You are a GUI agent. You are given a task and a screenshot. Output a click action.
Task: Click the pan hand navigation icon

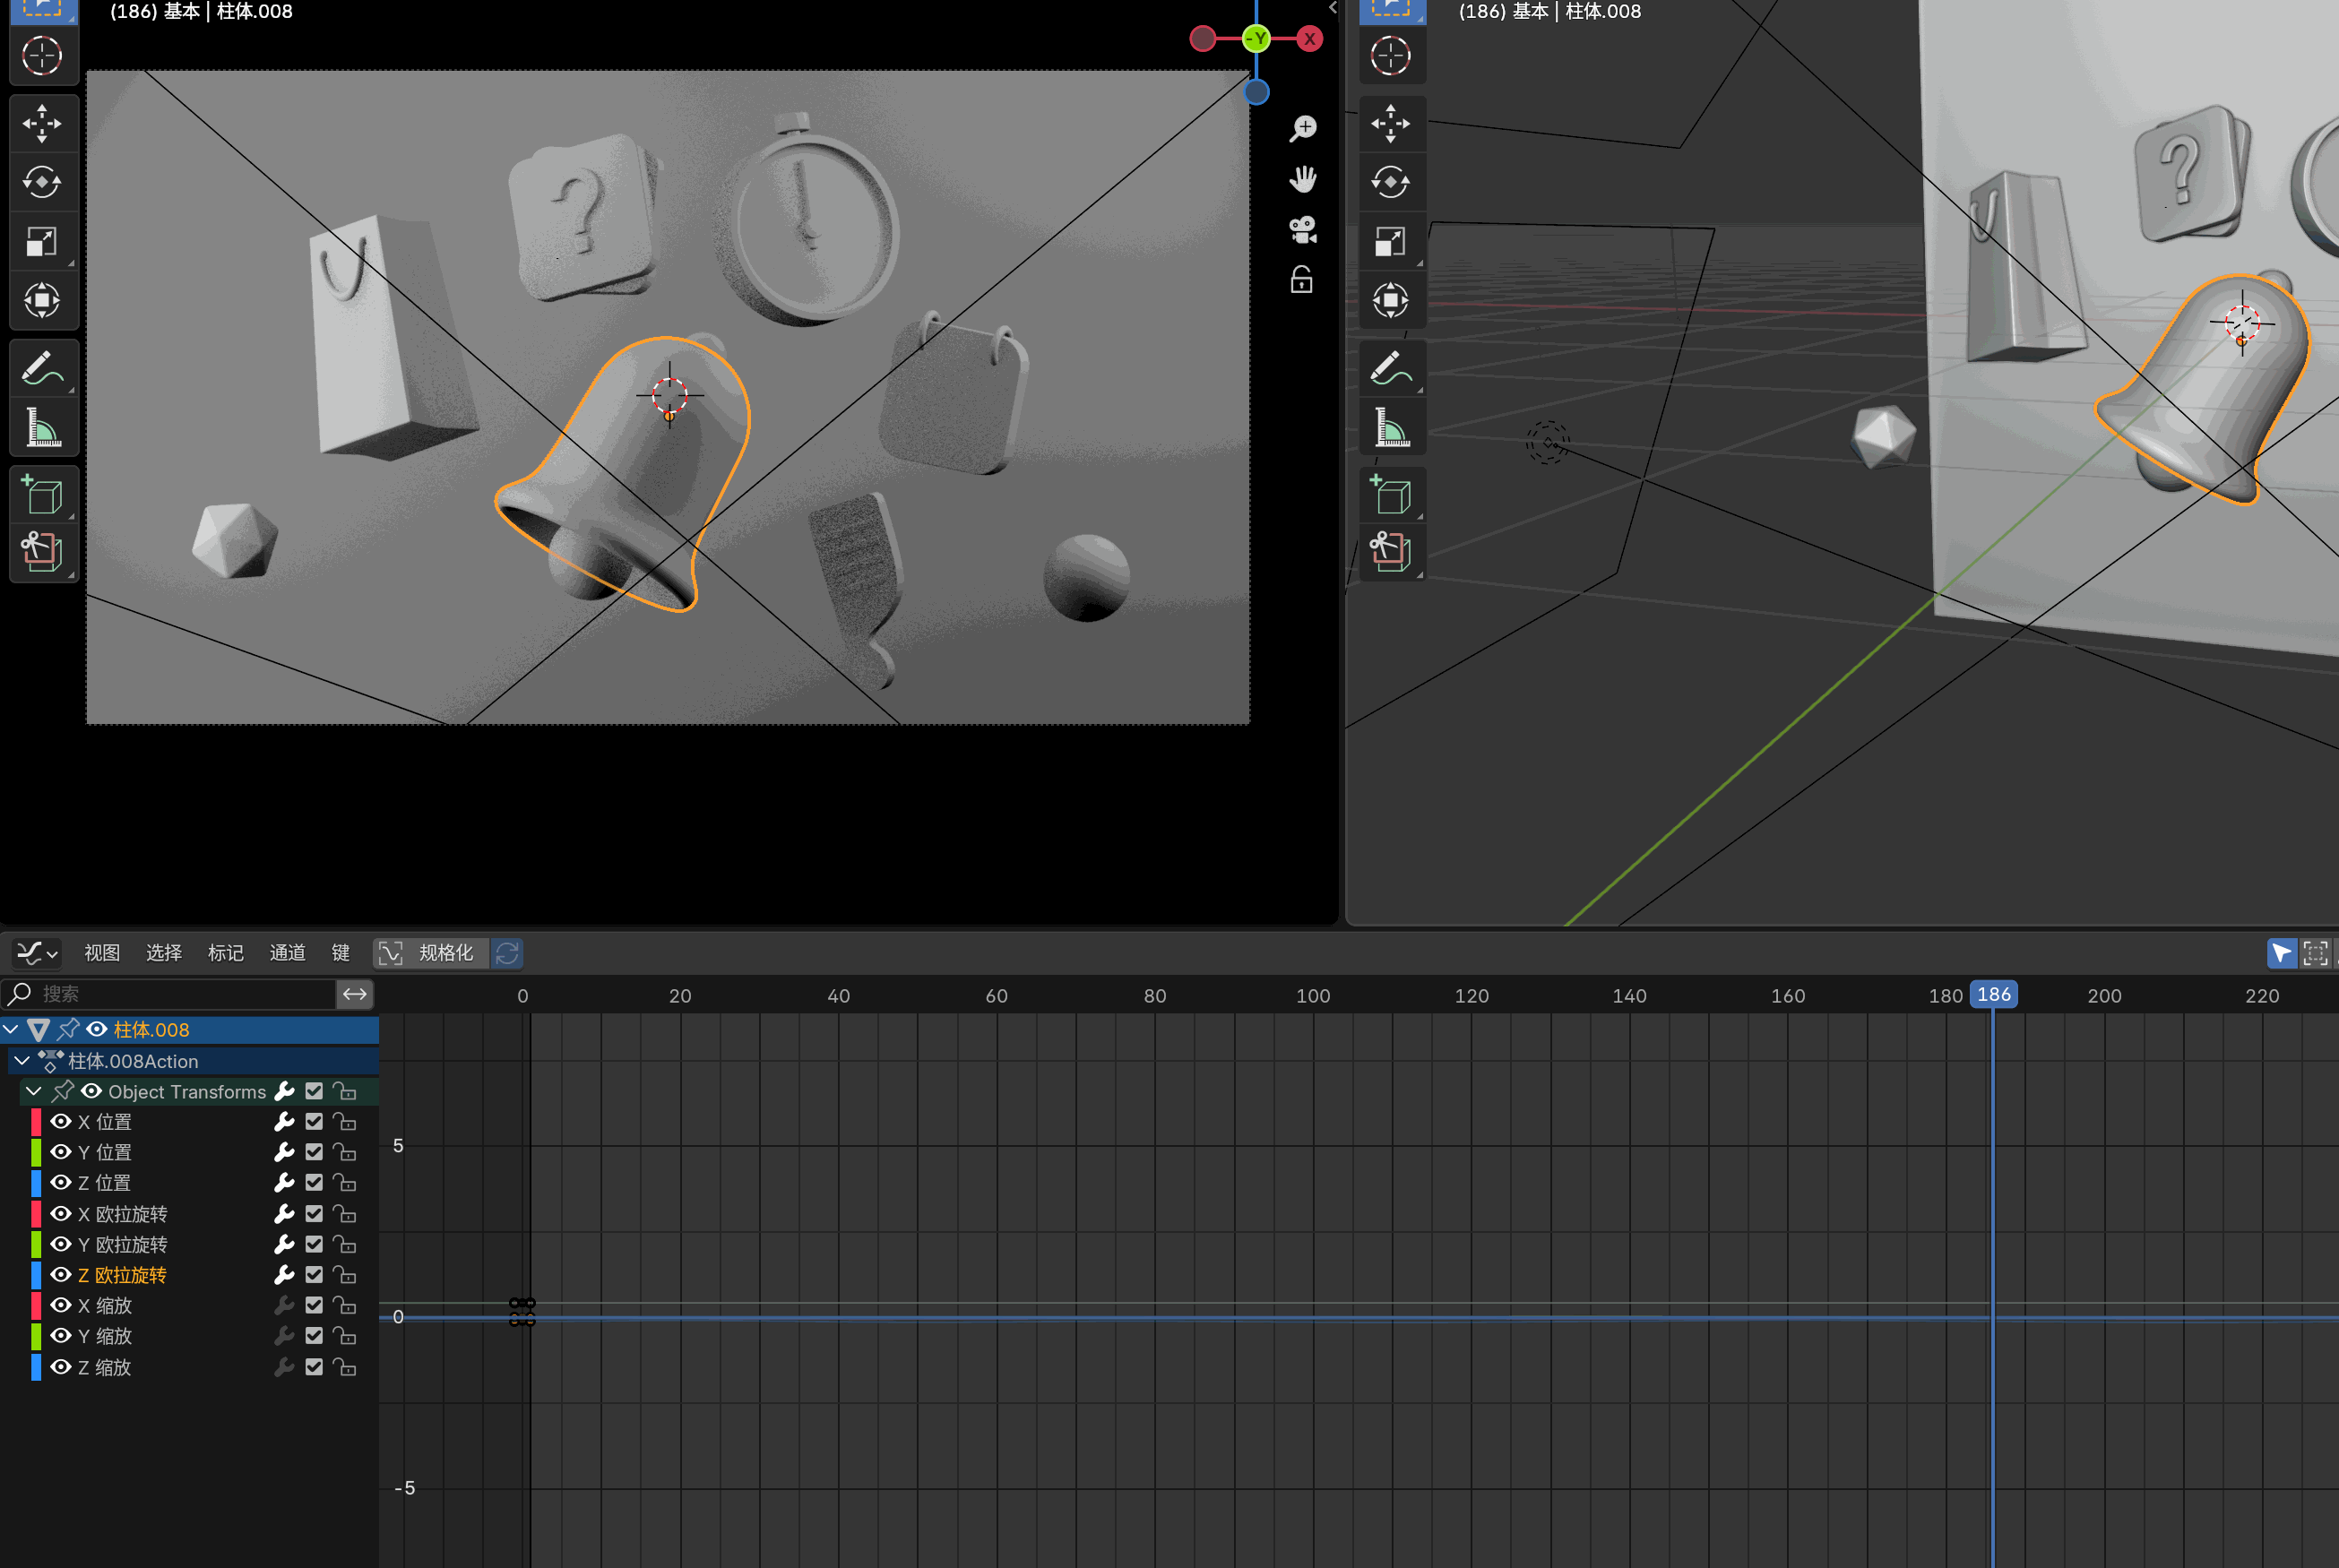click(x=1302, y=180)
